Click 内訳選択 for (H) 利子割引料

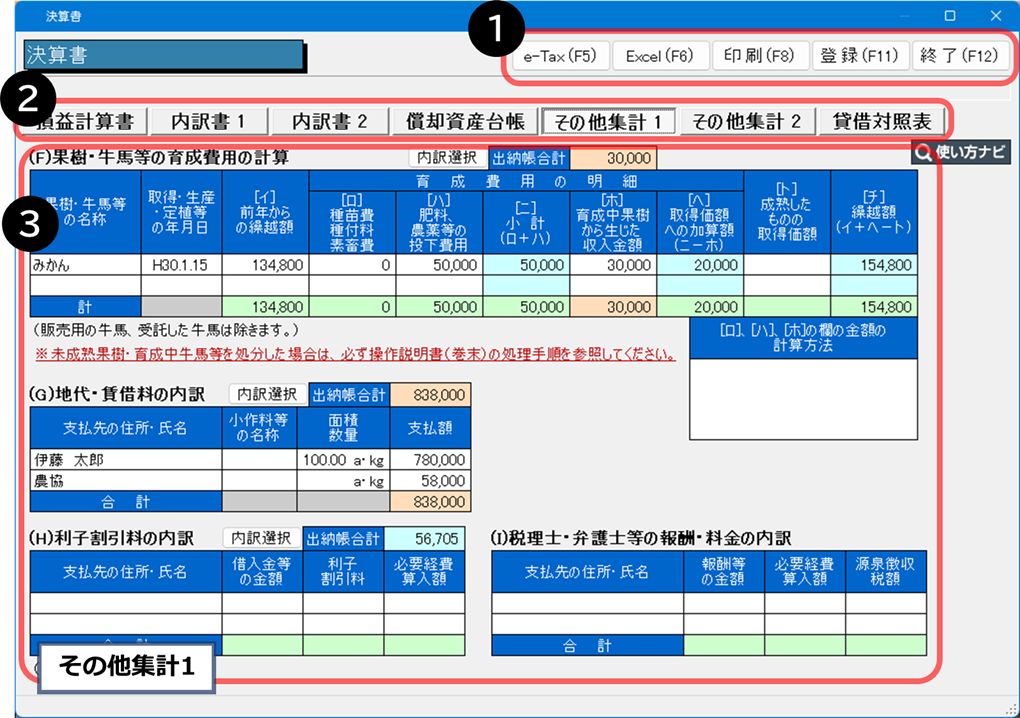point(260,538)
